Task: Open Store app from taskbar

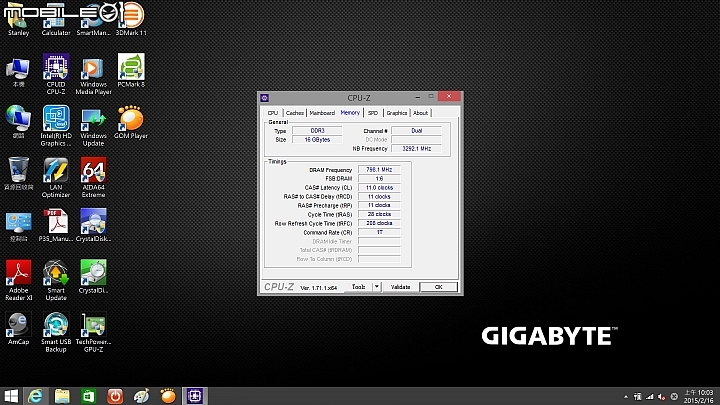Action: coord(89,396)
